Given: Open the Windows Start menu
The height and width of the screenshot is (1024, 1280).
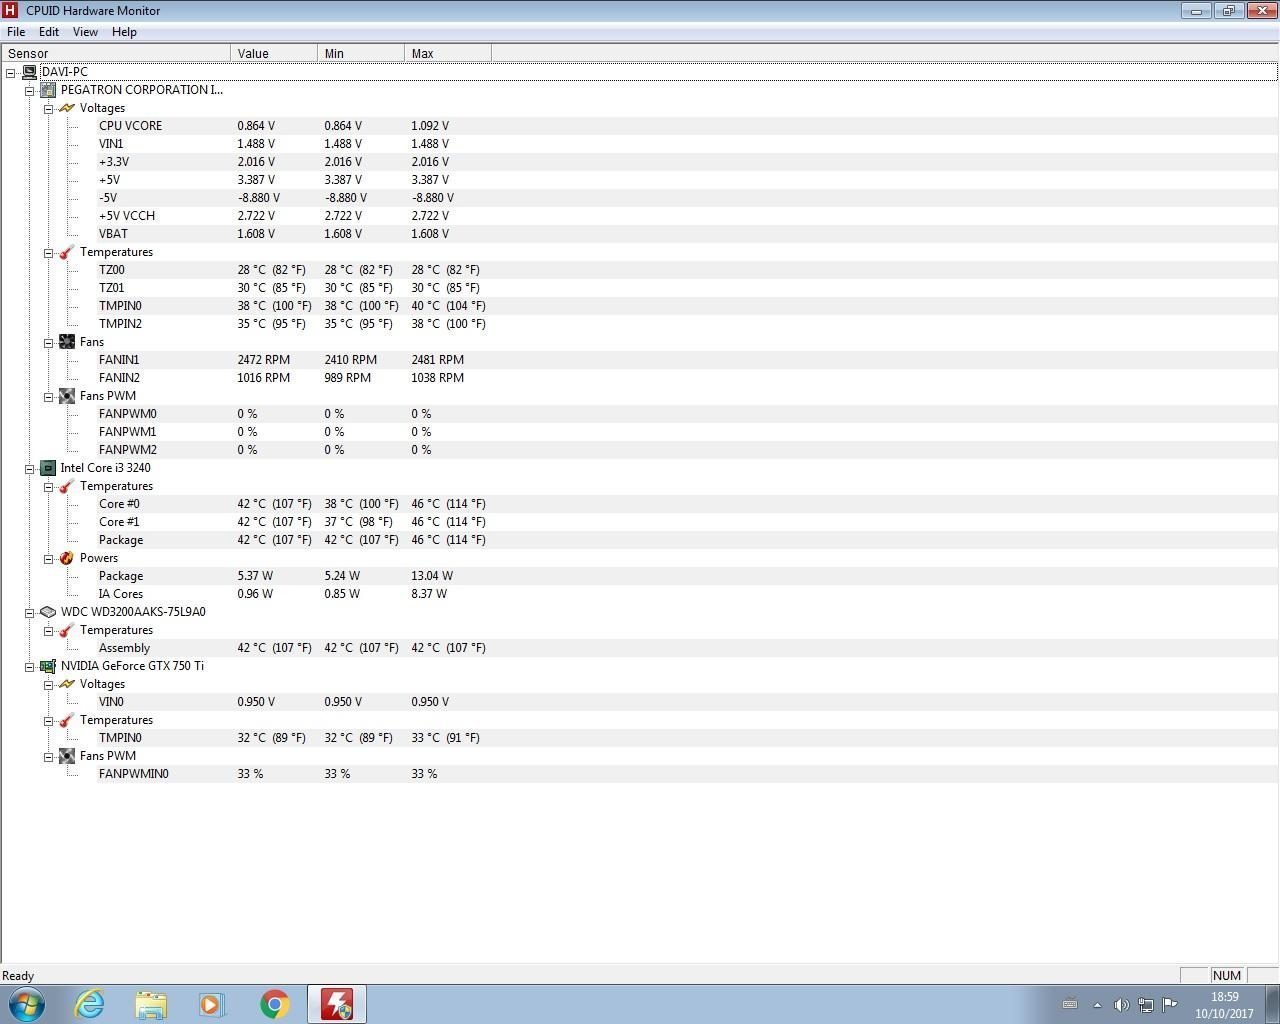Looking at the screenshot, I should point(27,1004).
